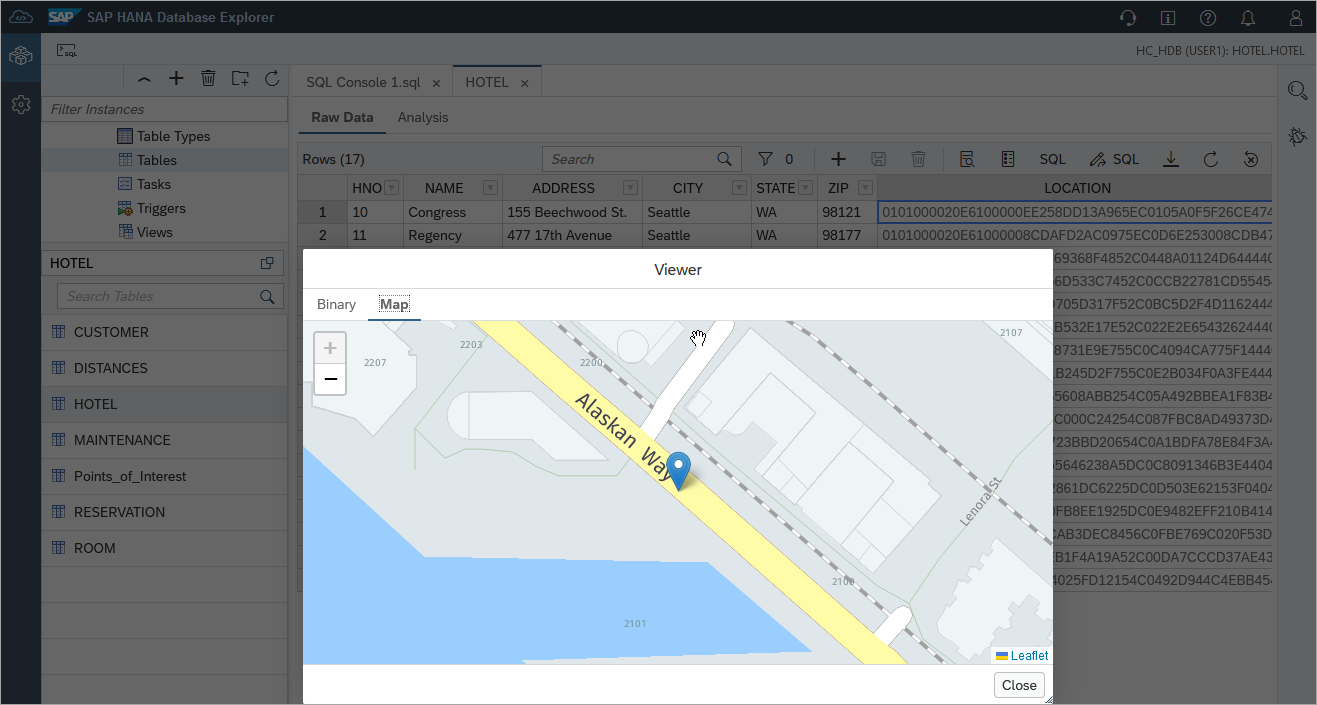
Task: Open the debugger bug icon
Action: coord(1298,135)
